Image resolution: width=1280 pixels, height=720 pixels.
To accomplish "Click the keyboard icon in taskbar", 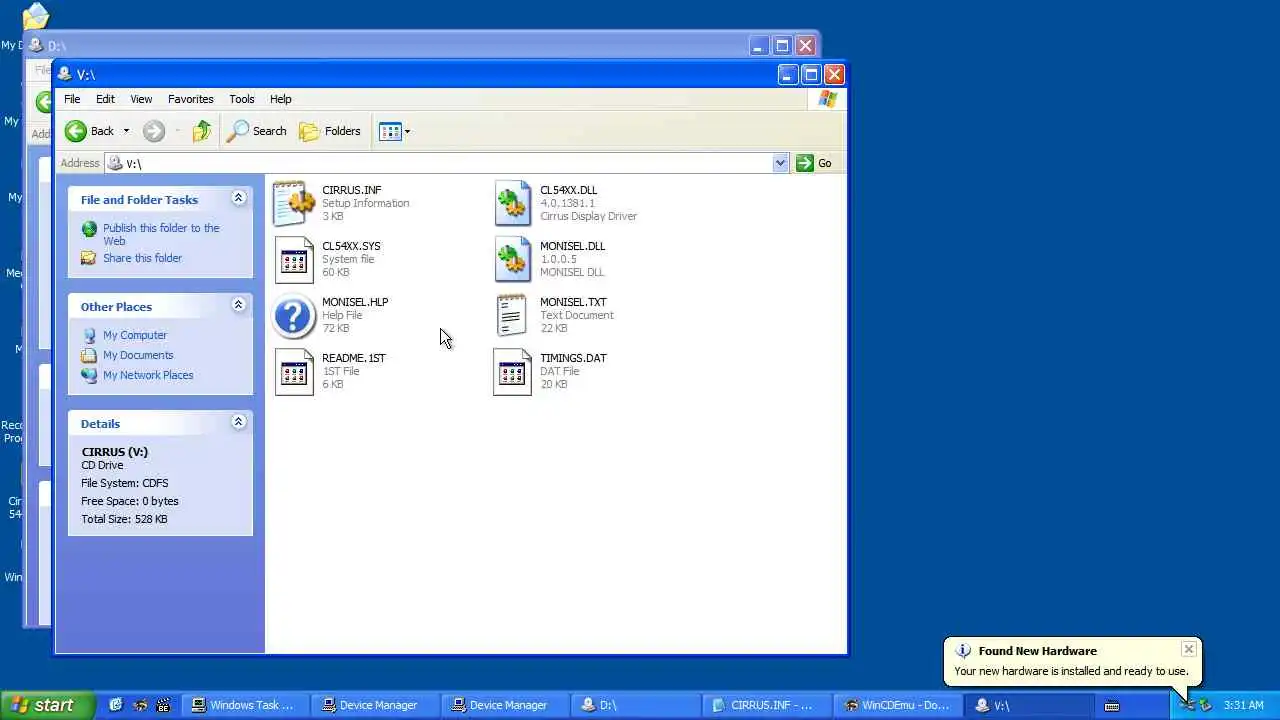I will click(1111, 706).
